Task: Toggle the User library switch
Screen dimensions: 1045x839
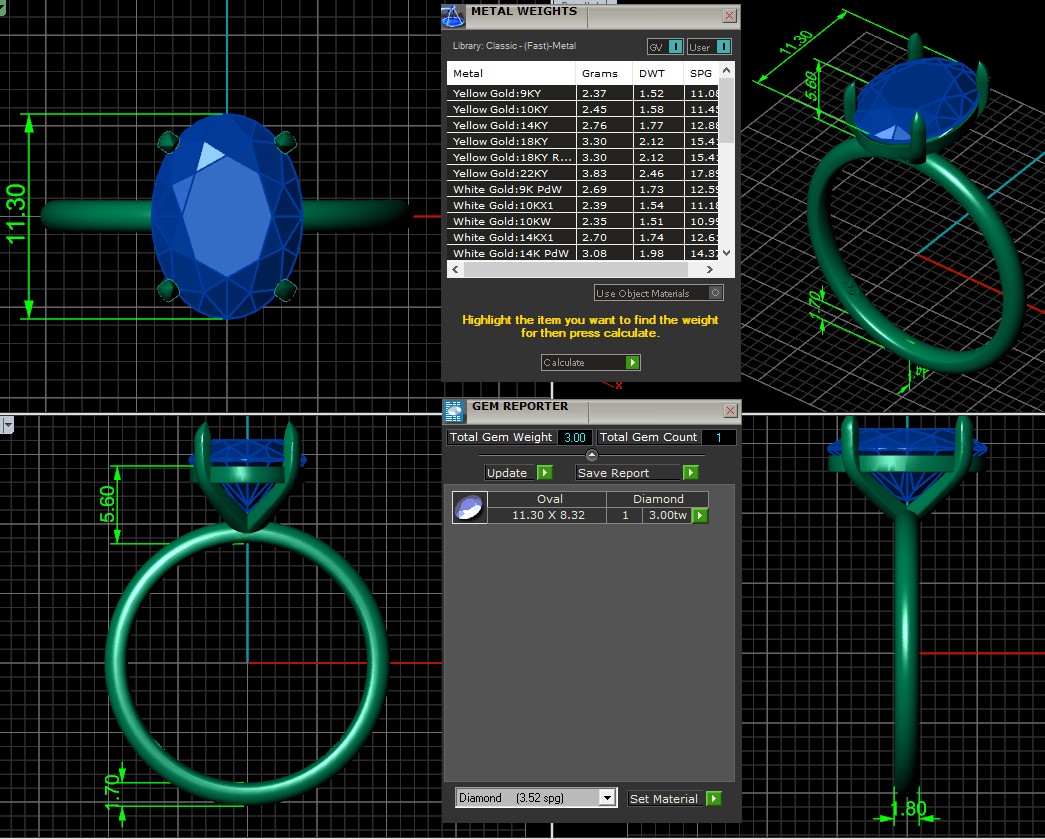Action: pos(709,47)
